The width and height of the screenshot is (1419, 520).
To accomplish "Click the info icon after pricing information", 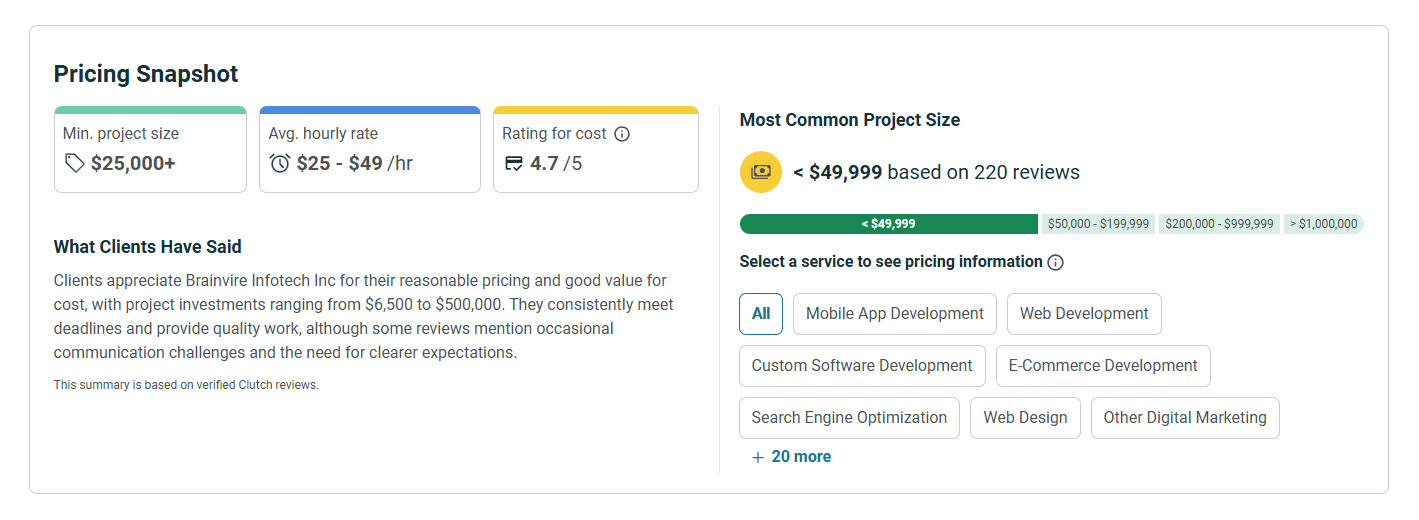I will pos(1055,263).
